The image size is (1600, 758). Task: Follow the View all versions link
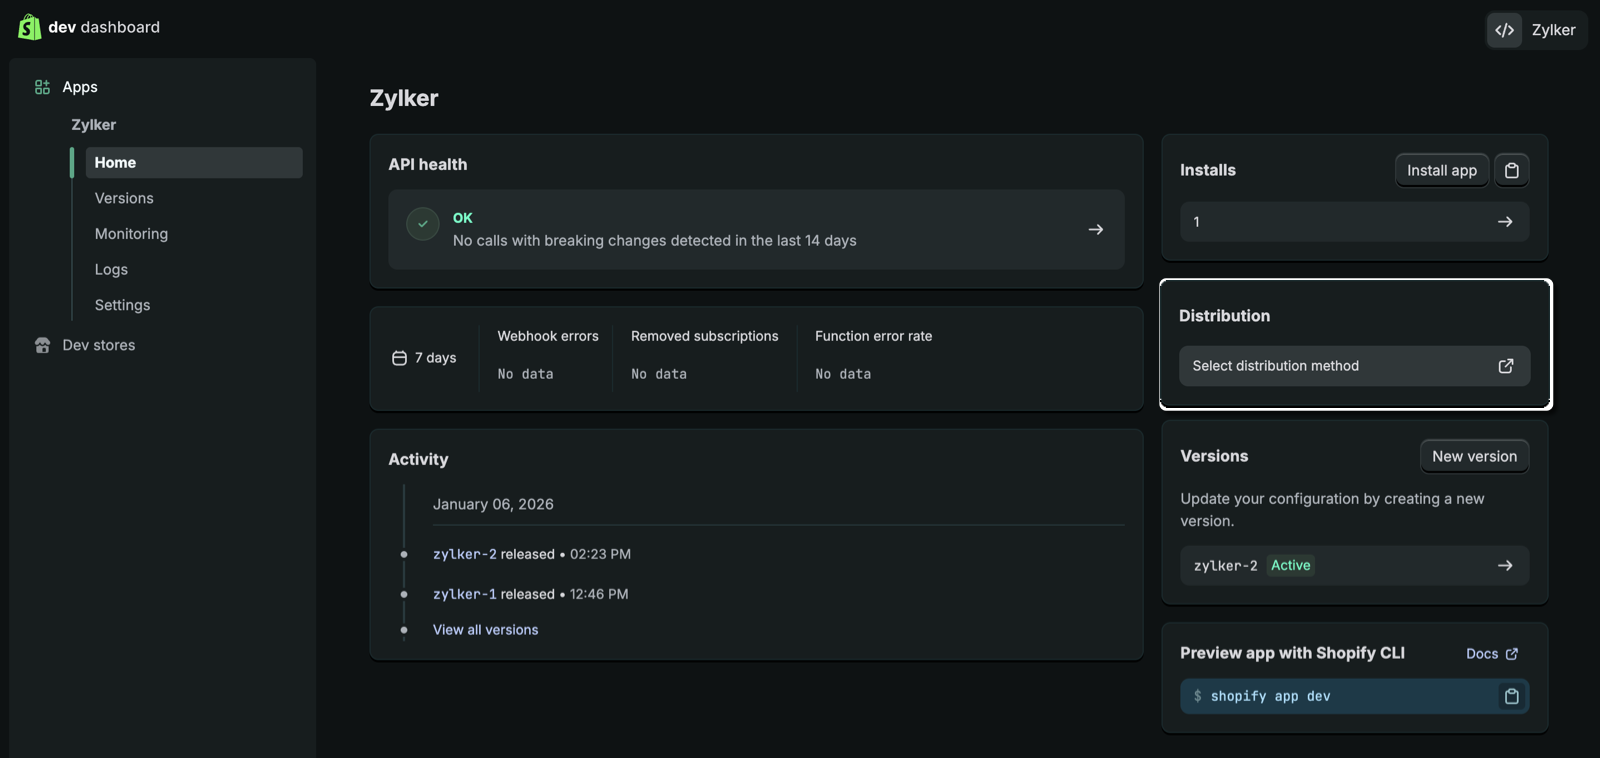(485, 630)
